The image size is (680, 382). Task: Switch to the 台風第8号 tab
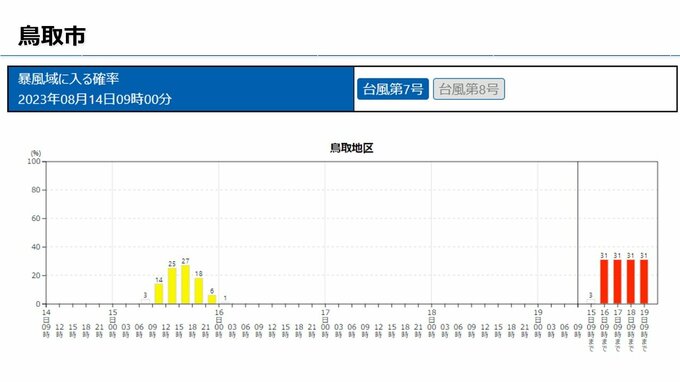pos(469,89)
